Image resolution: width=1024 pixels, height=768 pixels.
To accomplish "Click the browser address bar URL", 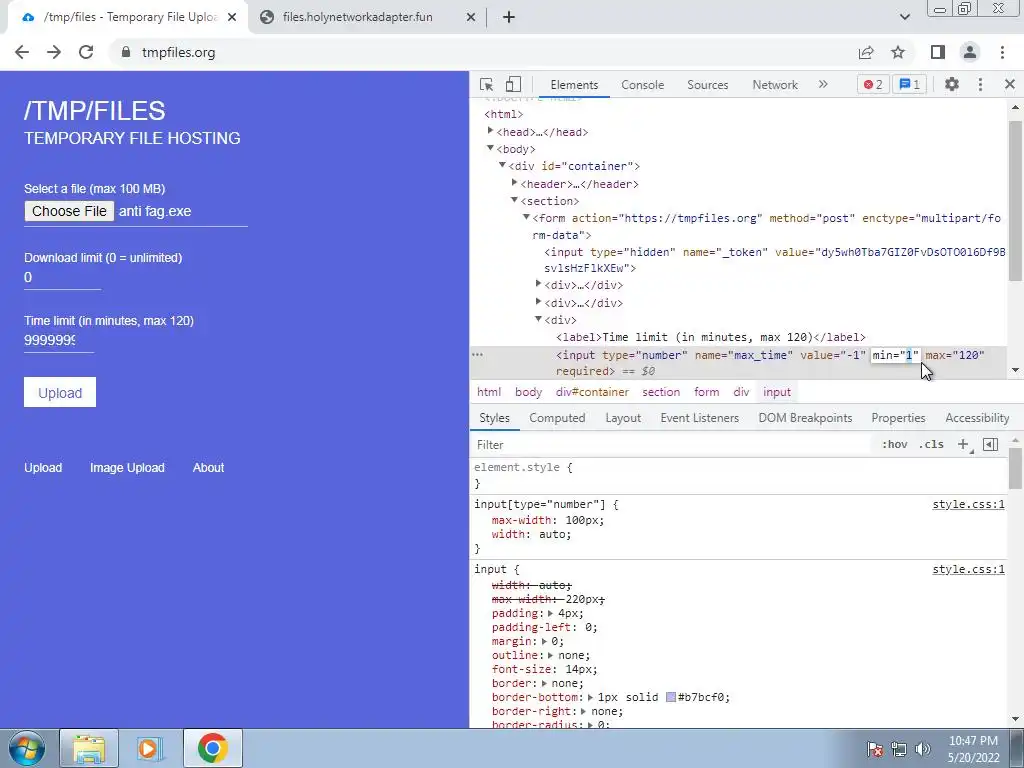I will coord(178,52).
